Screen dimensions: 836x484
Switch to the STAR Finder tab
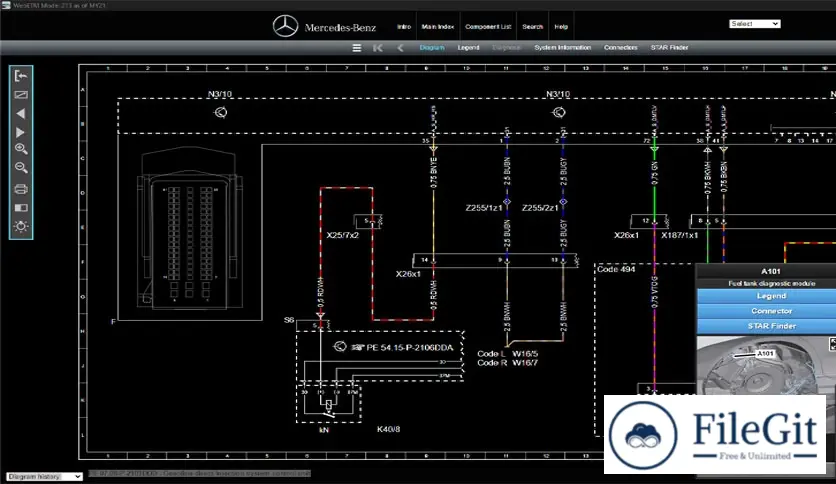coord(669,47)
